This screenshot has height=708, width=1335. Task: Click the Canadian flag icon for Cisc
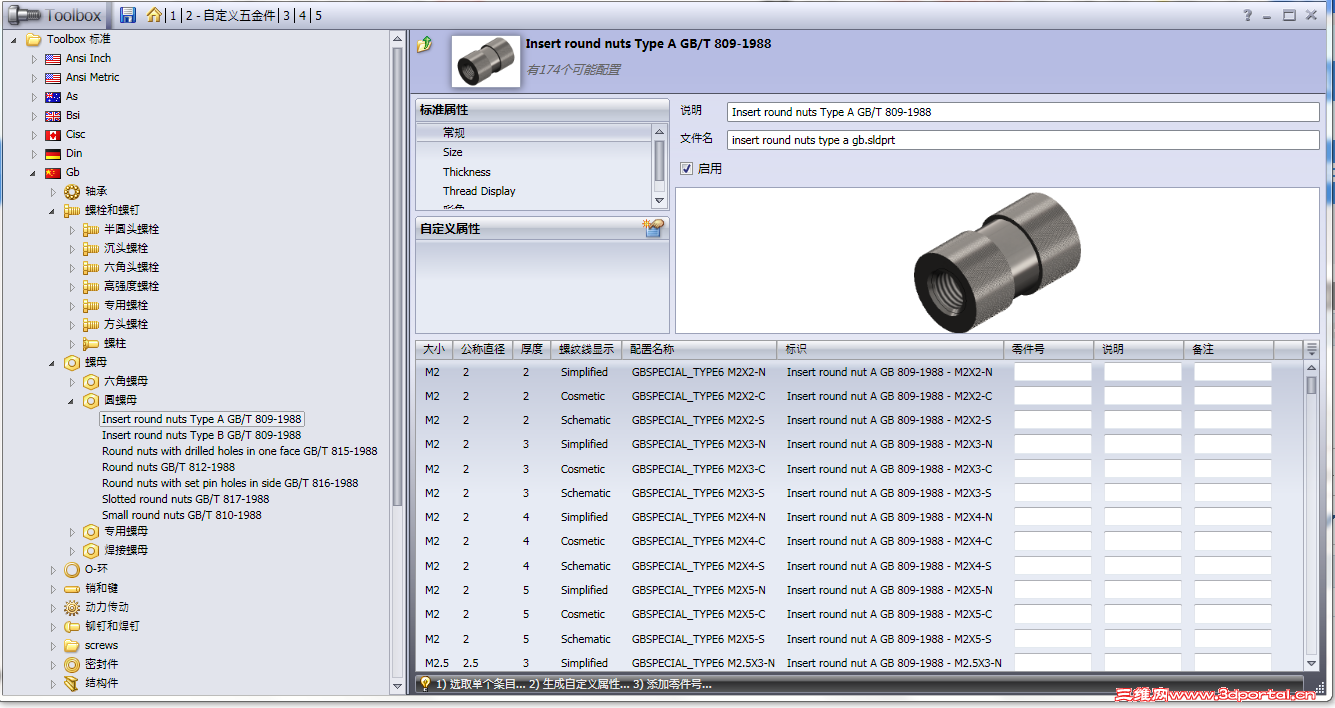coord(53,135)
